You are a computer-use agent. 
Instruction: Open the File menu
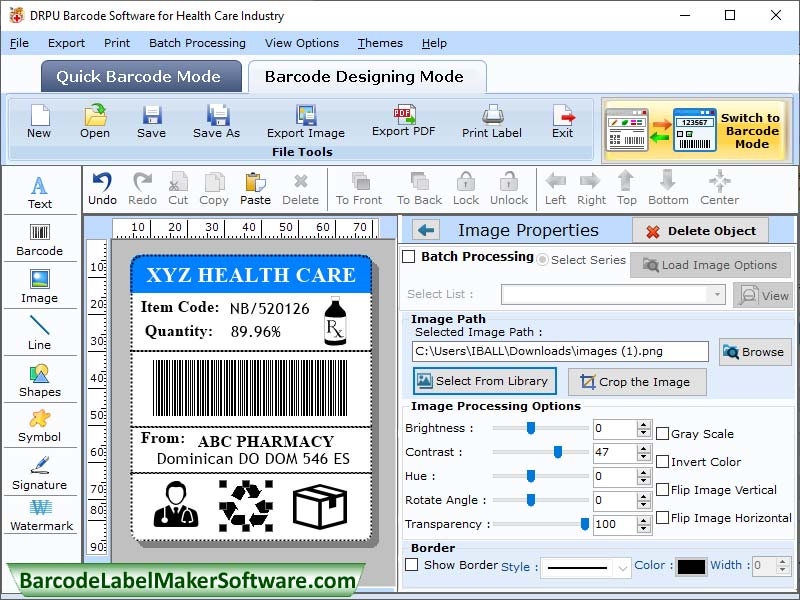[x=19, y=43]
